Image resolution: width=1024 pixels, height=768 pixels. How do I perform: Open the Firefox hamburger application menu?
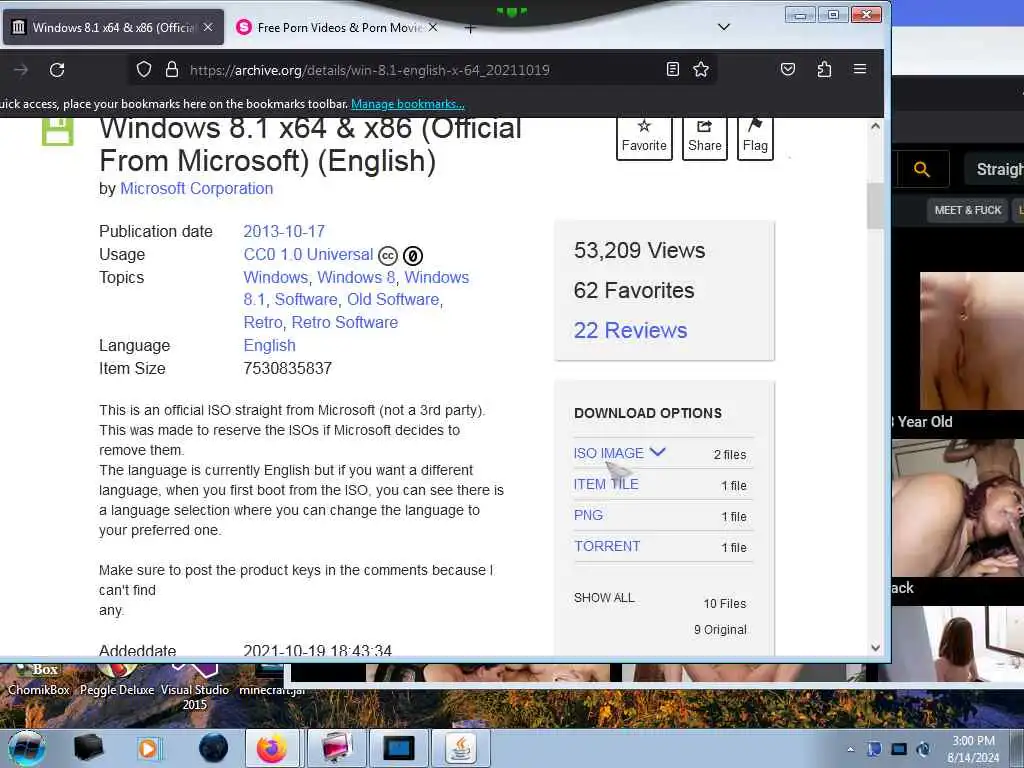click(860, 69)
